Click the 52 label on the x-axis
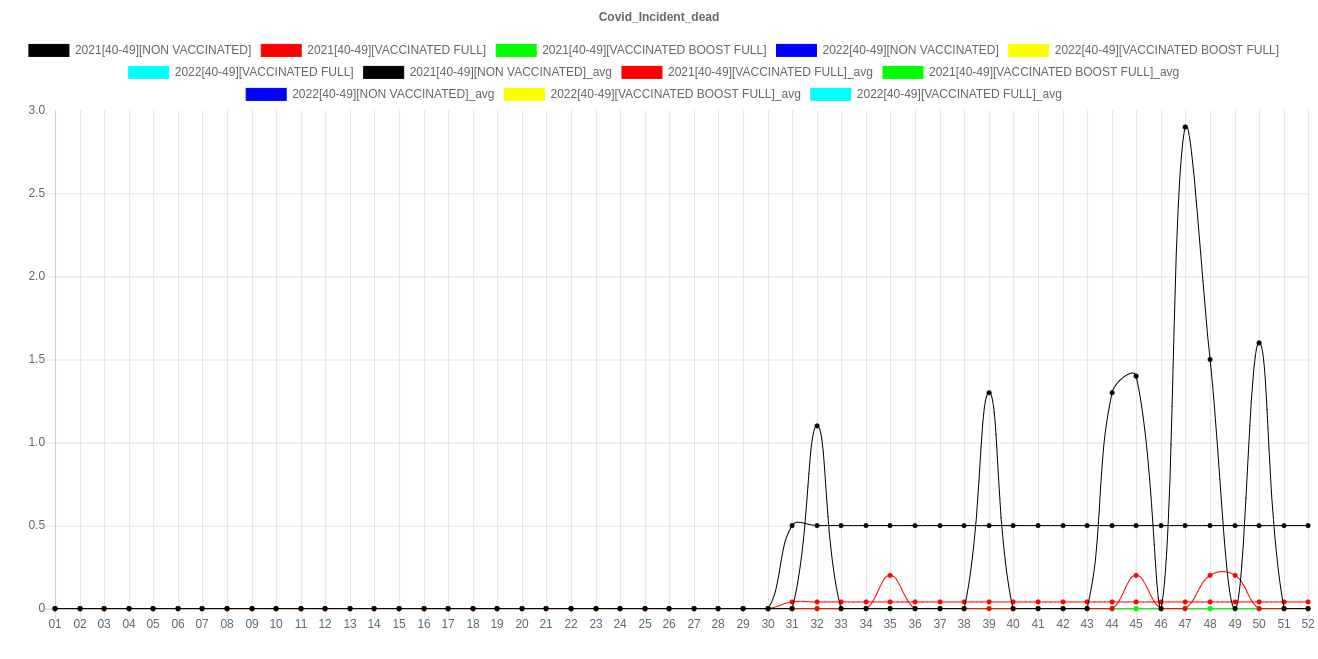This screenshot has height=659, width=1318. click(1307, 624)
